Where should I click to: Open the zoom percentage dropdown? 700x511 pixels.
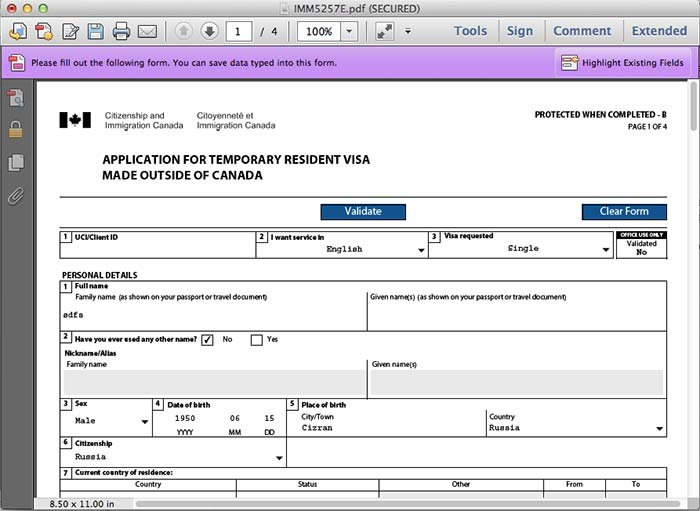point(350,31)
